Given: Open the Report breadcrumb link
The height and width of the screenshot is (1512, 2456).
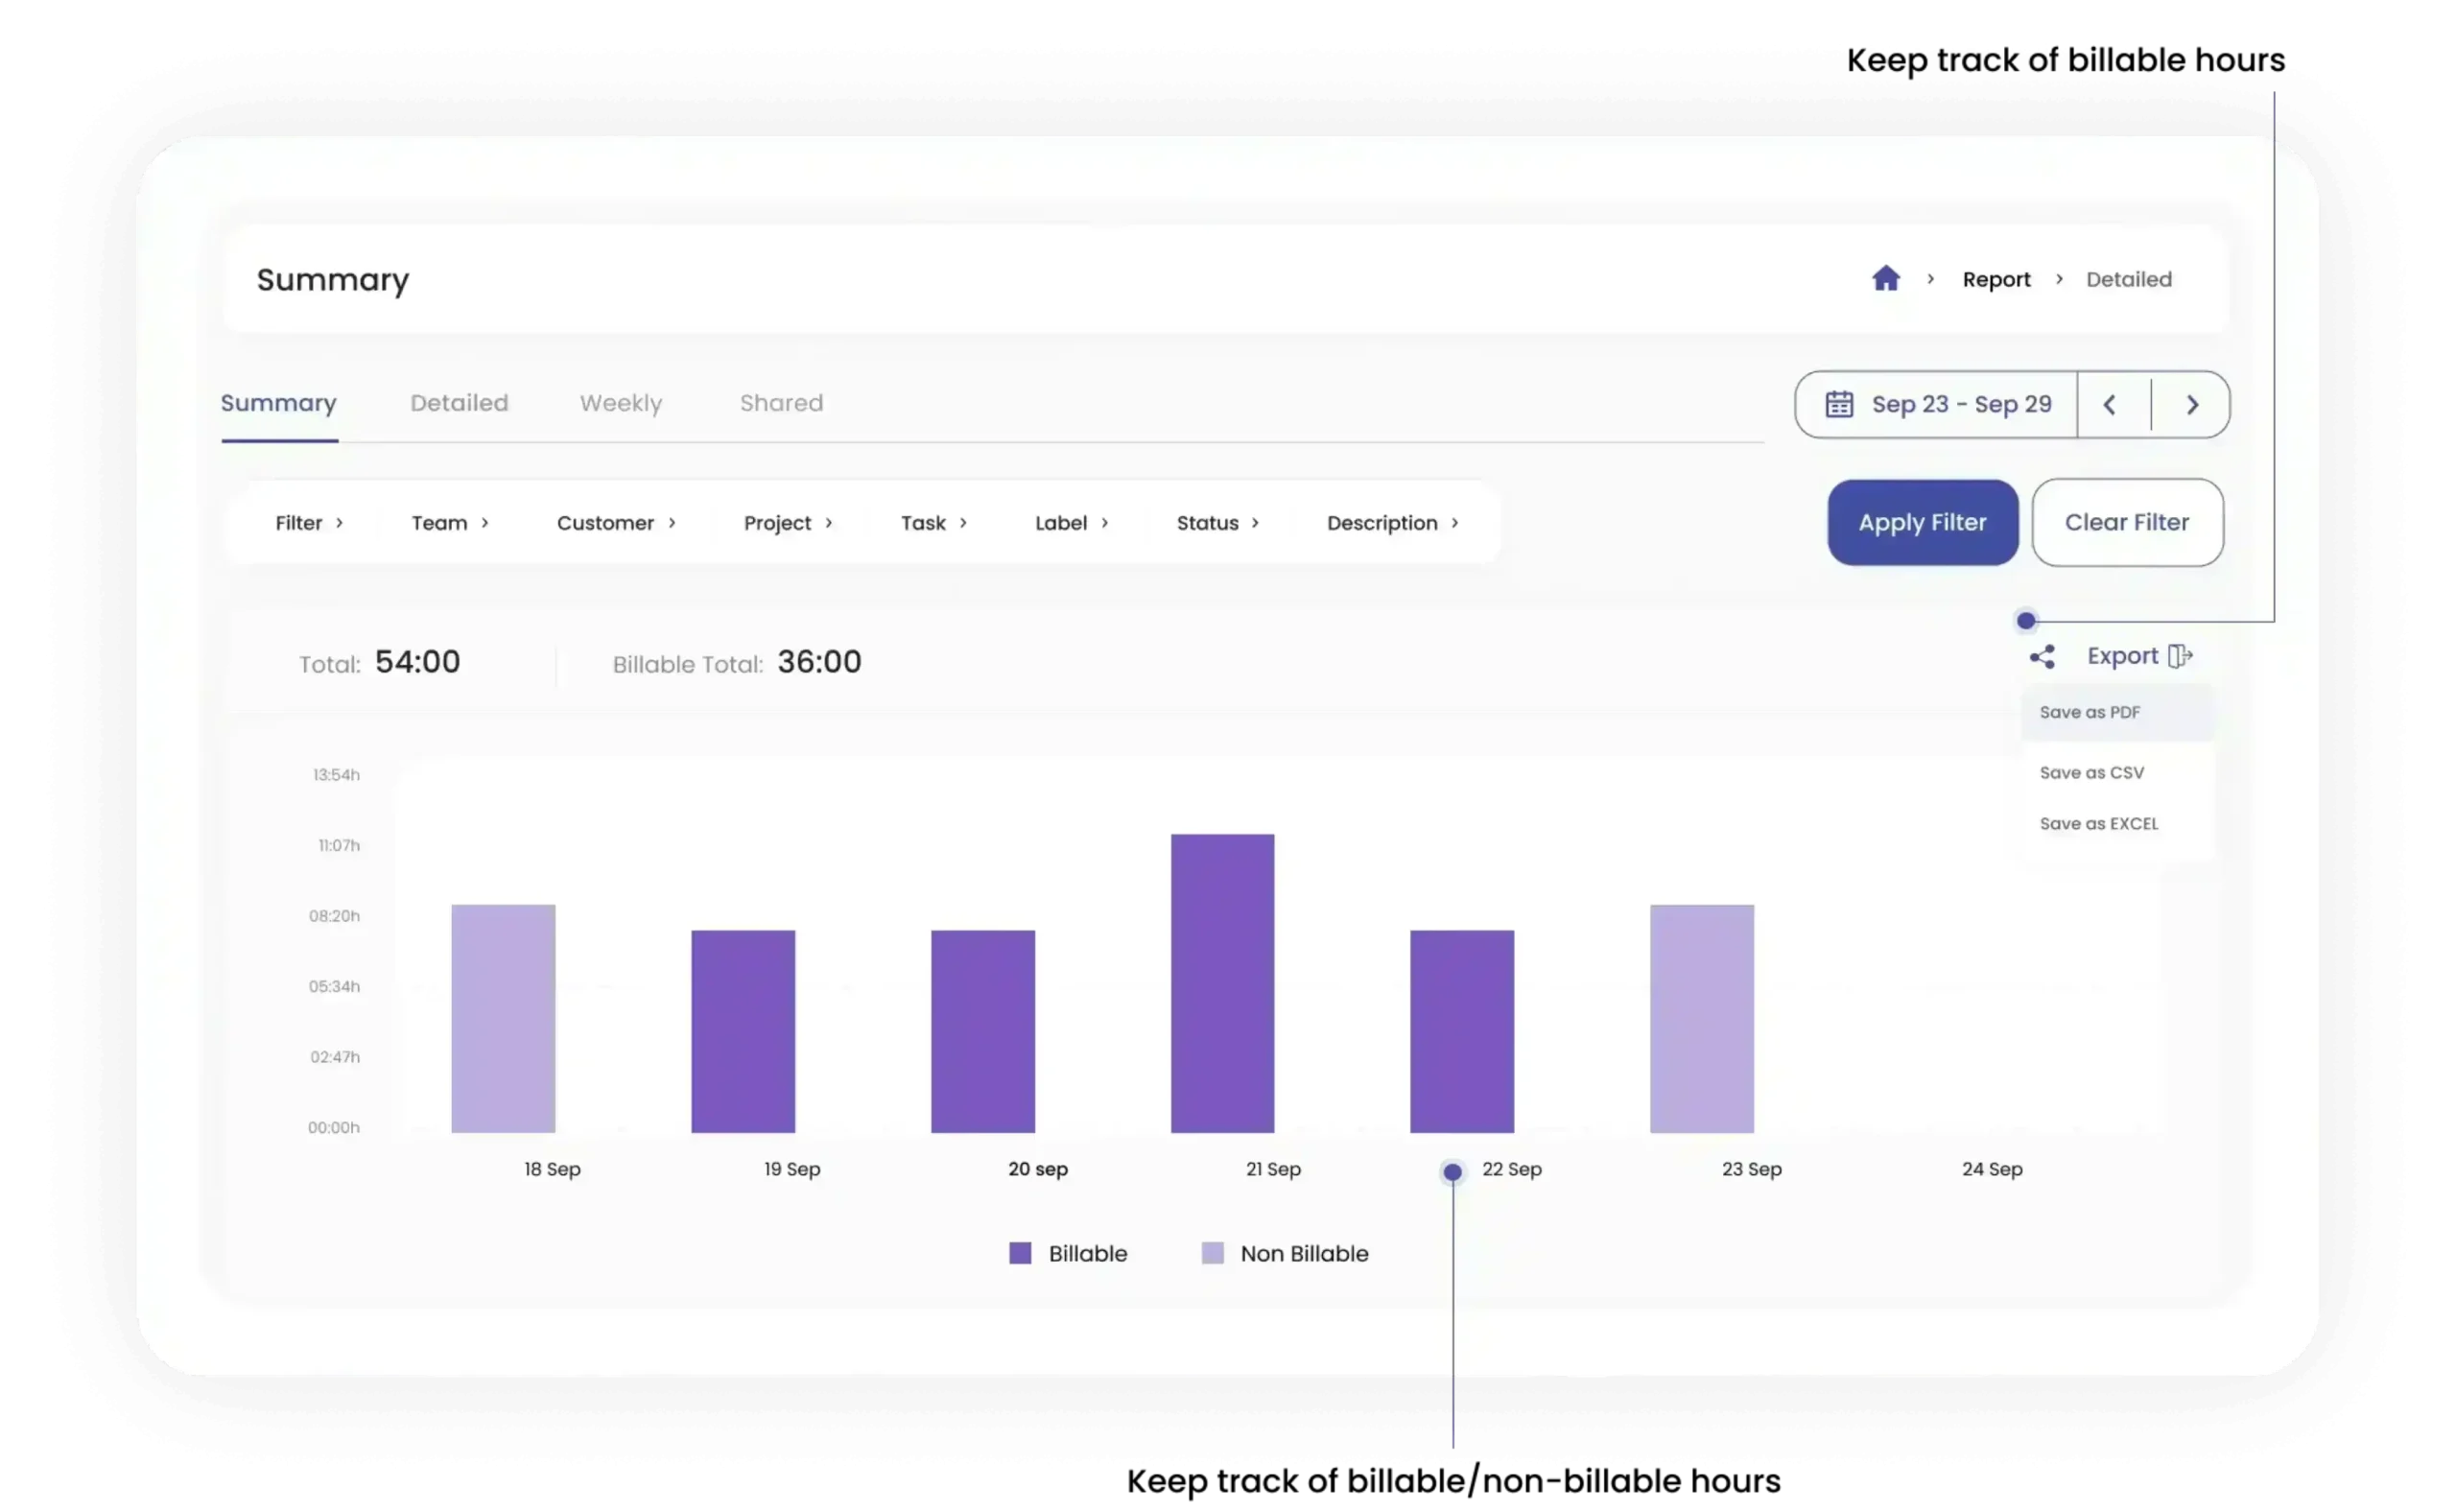Looking at the screenshot, I should [x=1996, y=279].
